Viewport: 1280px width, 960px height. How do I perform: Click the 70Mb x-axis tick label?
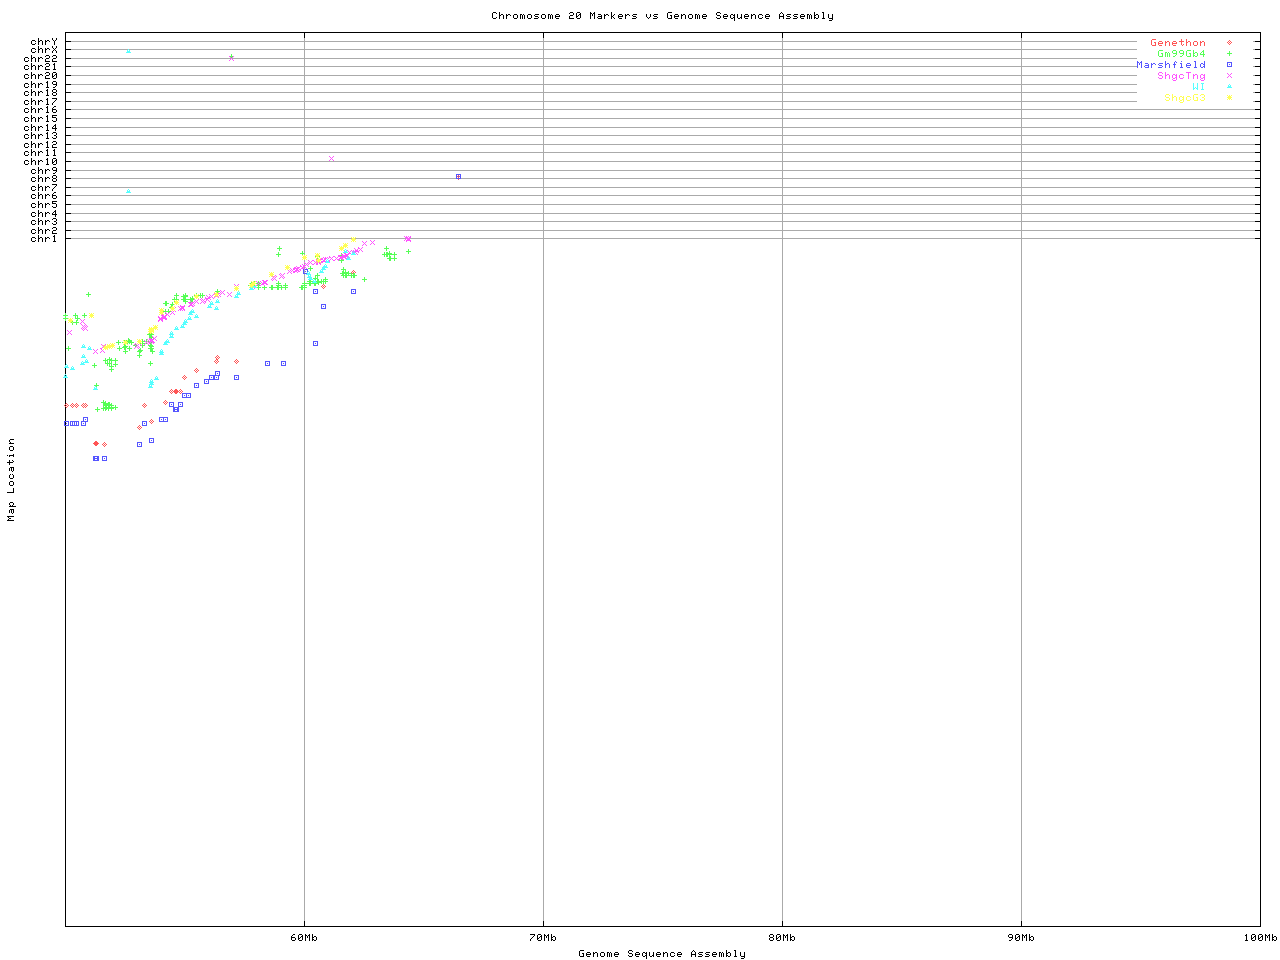tap(543, 938)
